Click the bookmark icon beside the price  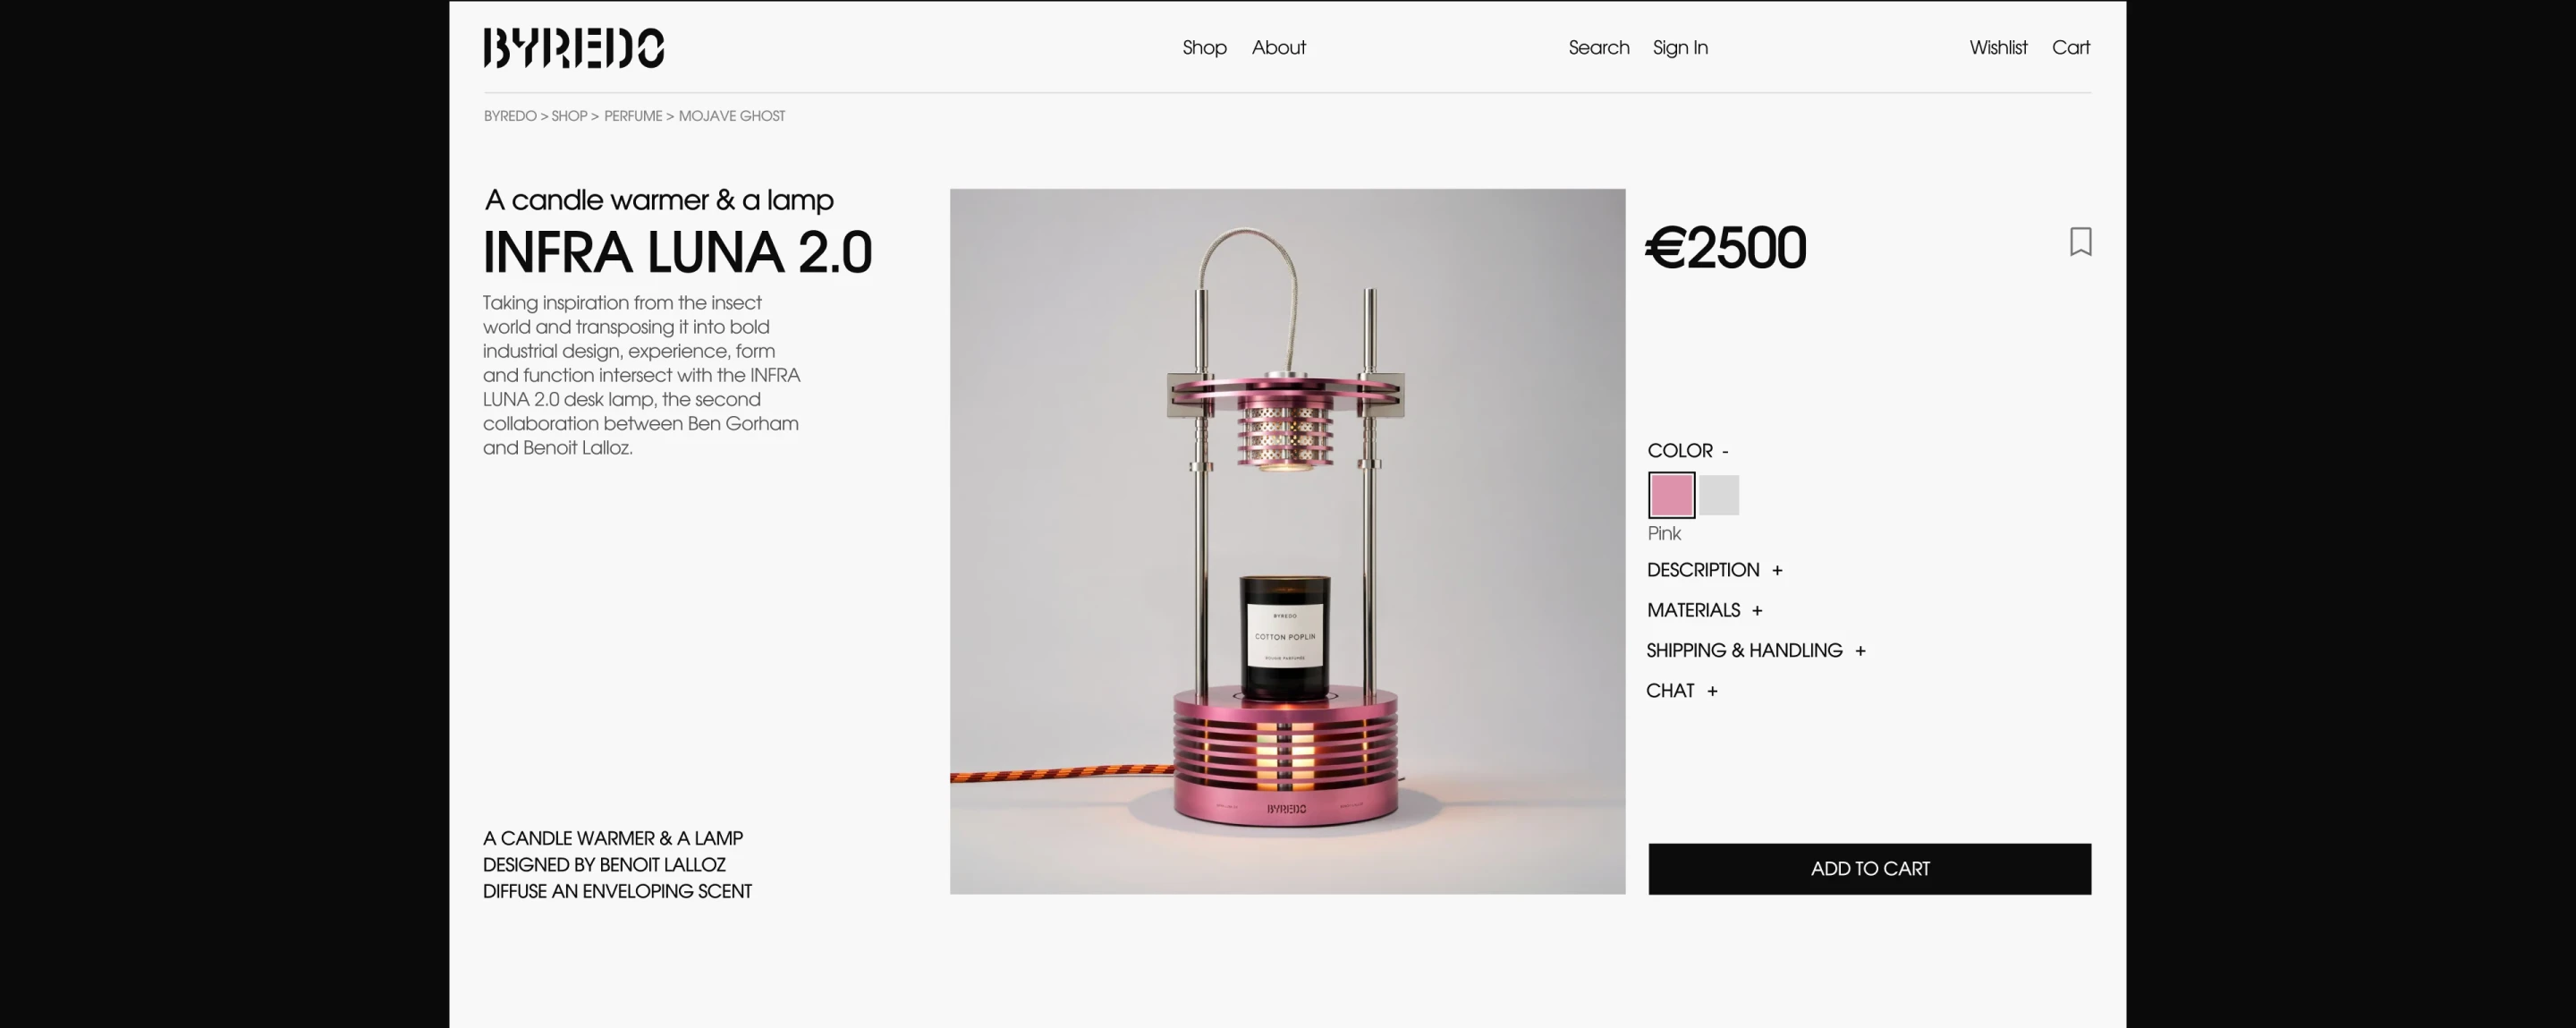coord(2080,241)
